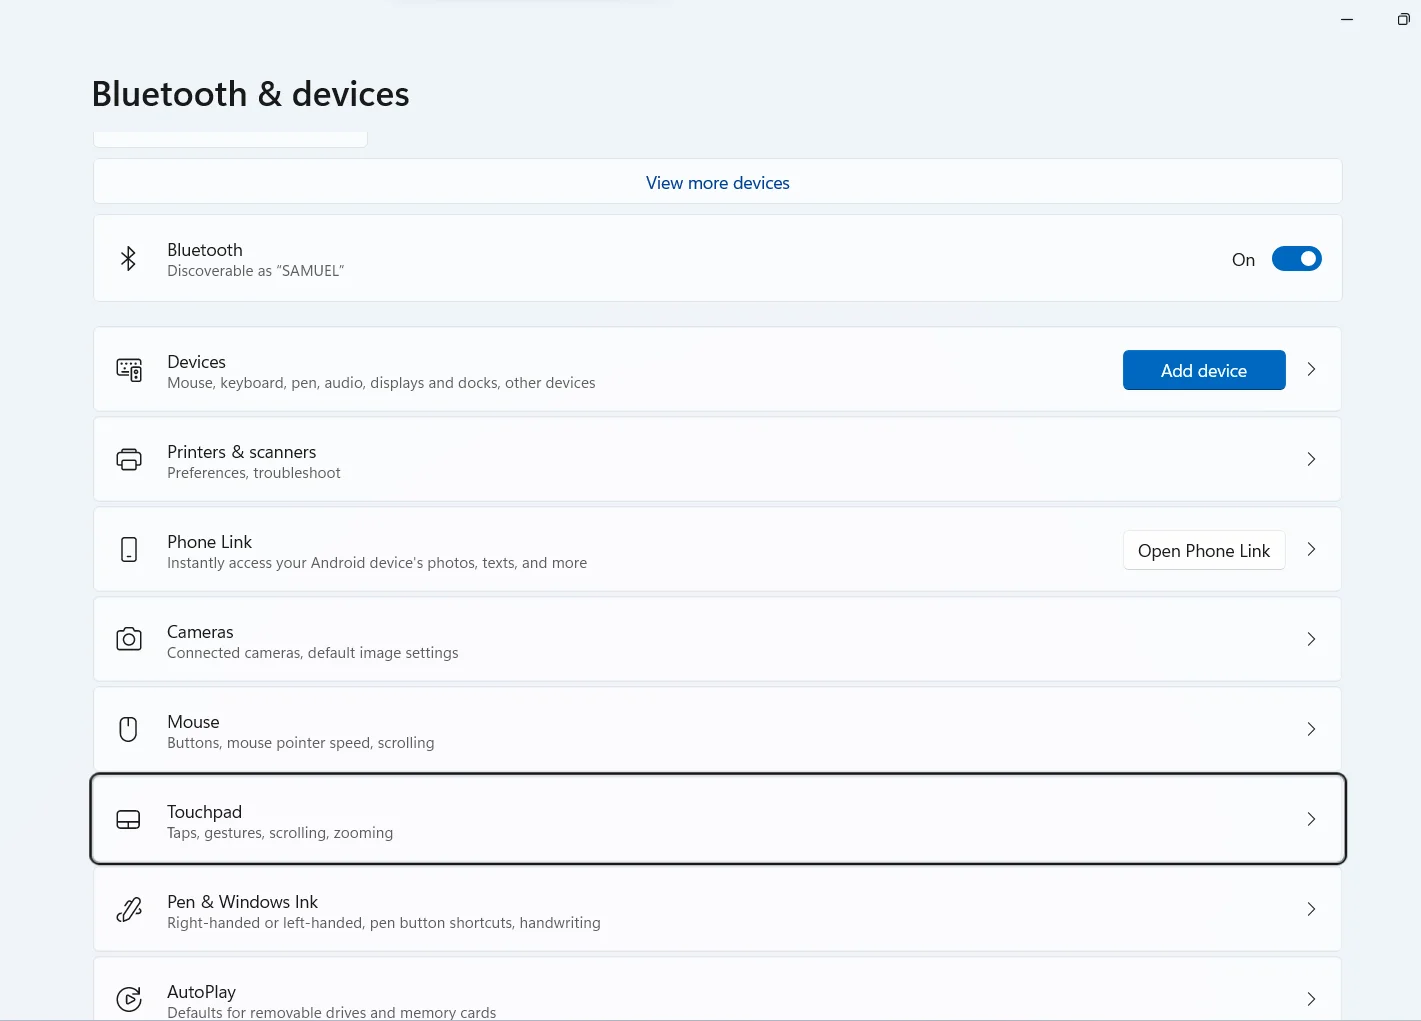Open Printers & scanners via its chevron

click(1311, 460)
